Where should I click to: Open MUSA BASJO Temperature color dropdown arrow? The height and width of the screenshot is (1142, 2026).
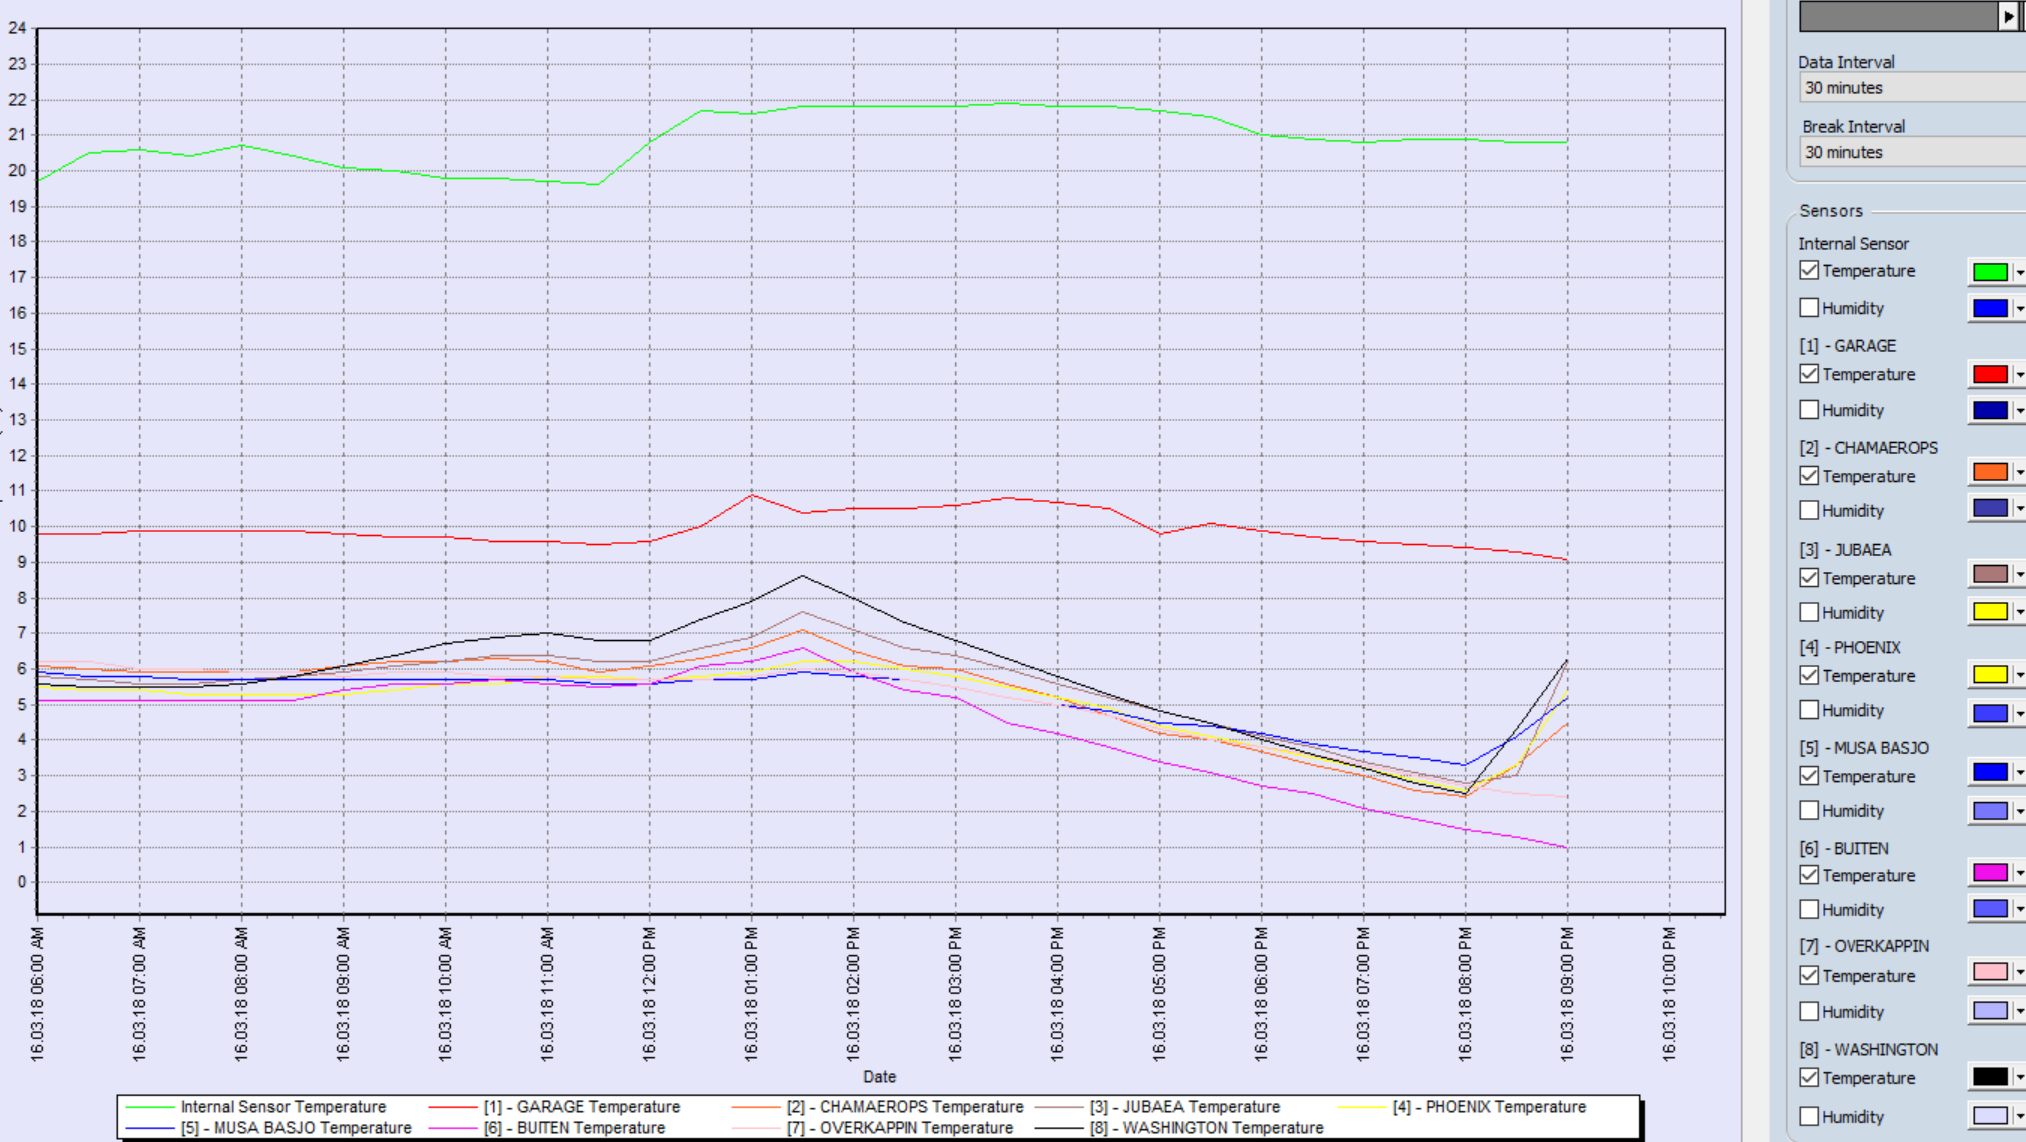point(2019,773)
